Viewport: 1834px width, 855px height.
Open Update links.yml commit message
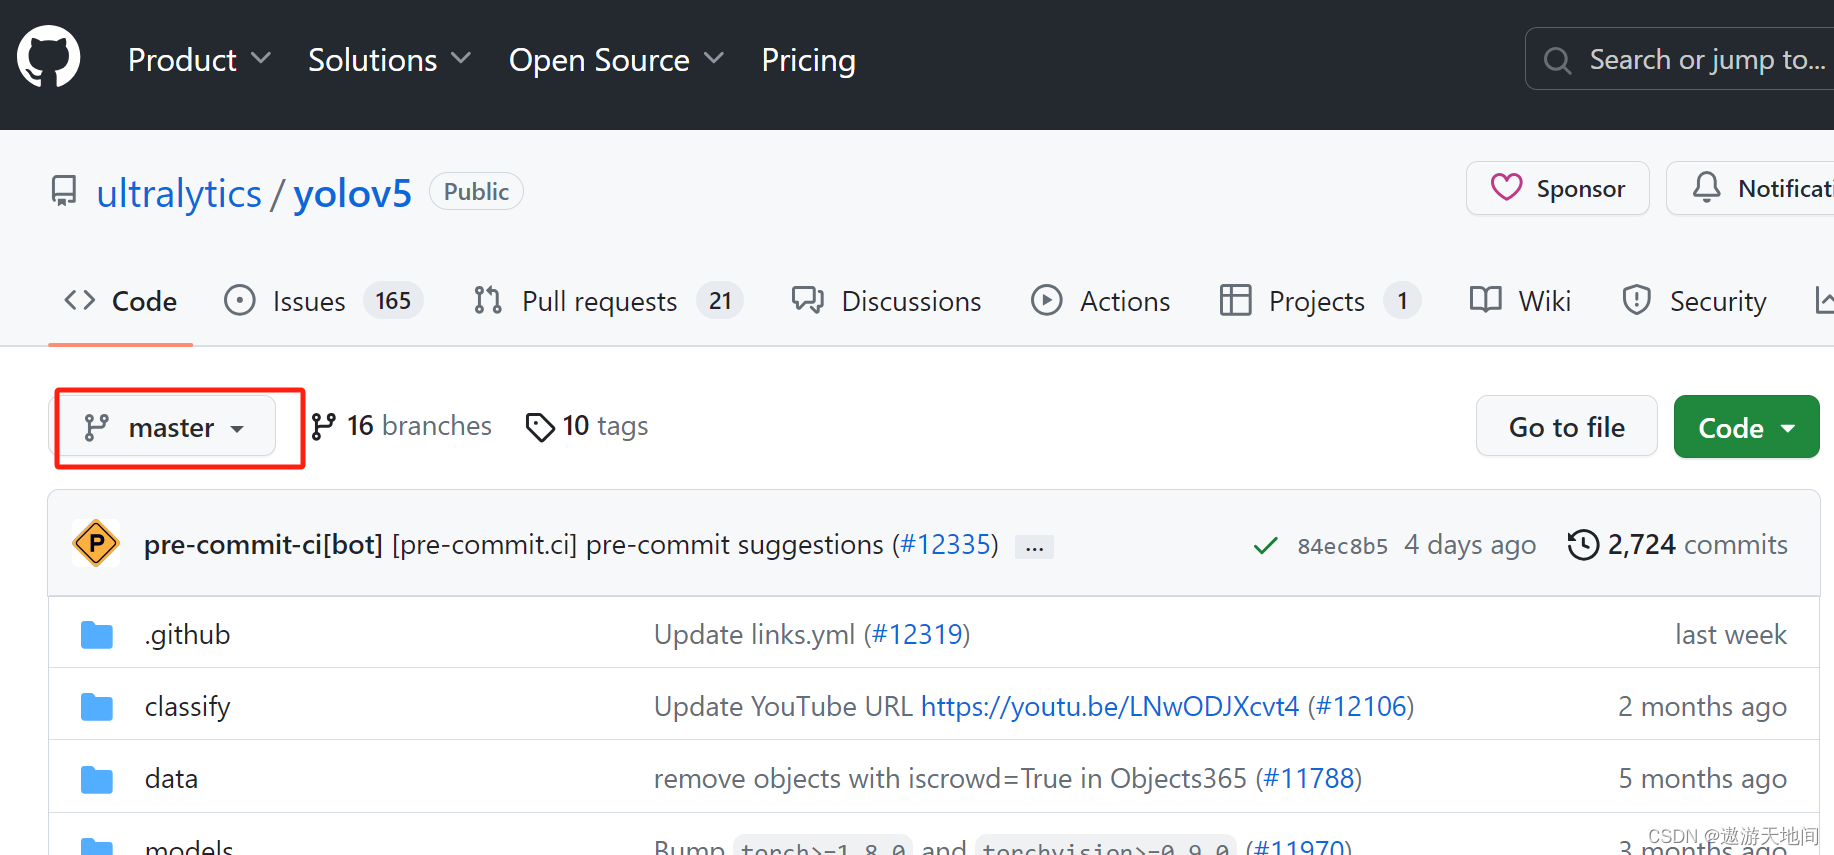coord(754,634)
